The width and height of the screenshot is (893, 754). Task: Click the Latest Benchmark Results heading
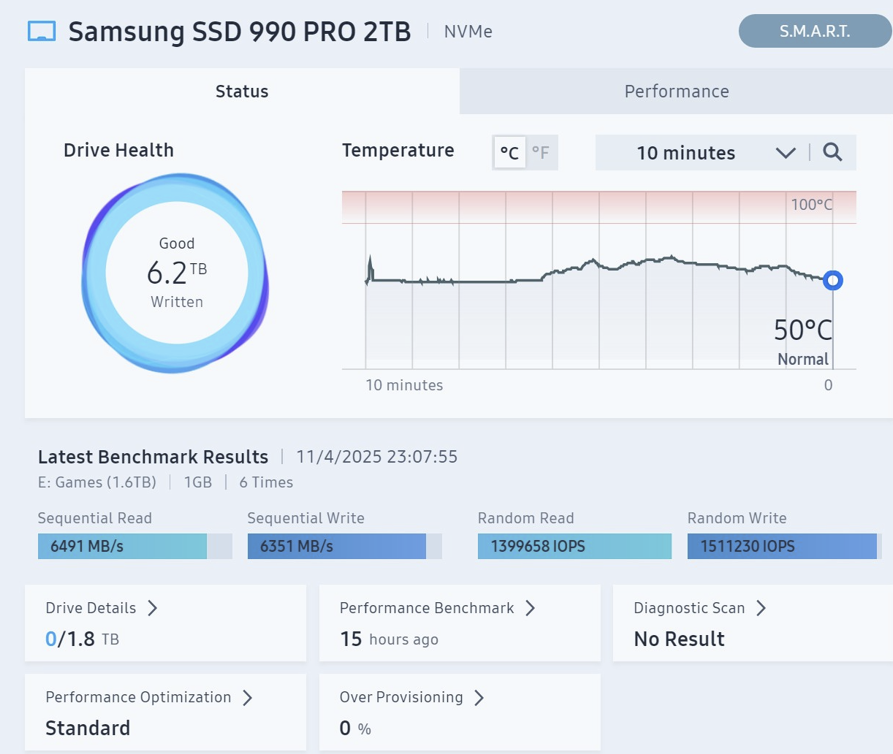click(x=153, y=457)
